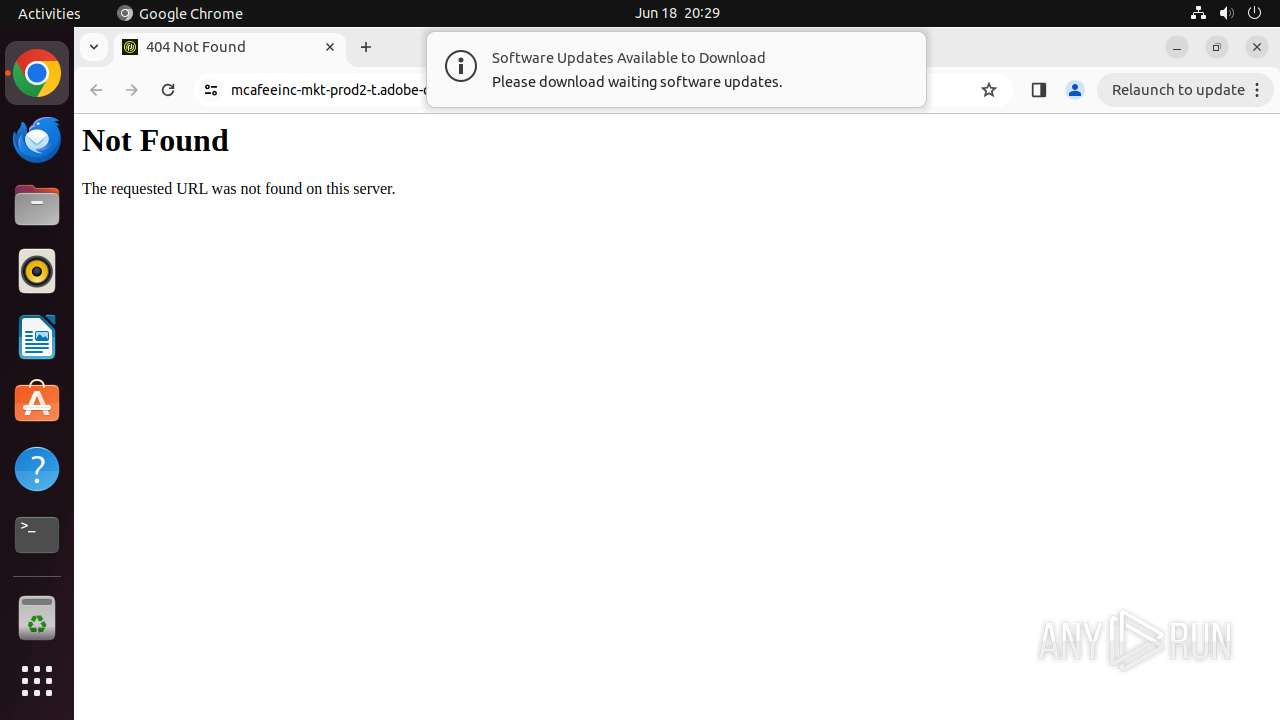Click the Software Updates Available notification
The image size is (1280, 720).
point(676,69)
